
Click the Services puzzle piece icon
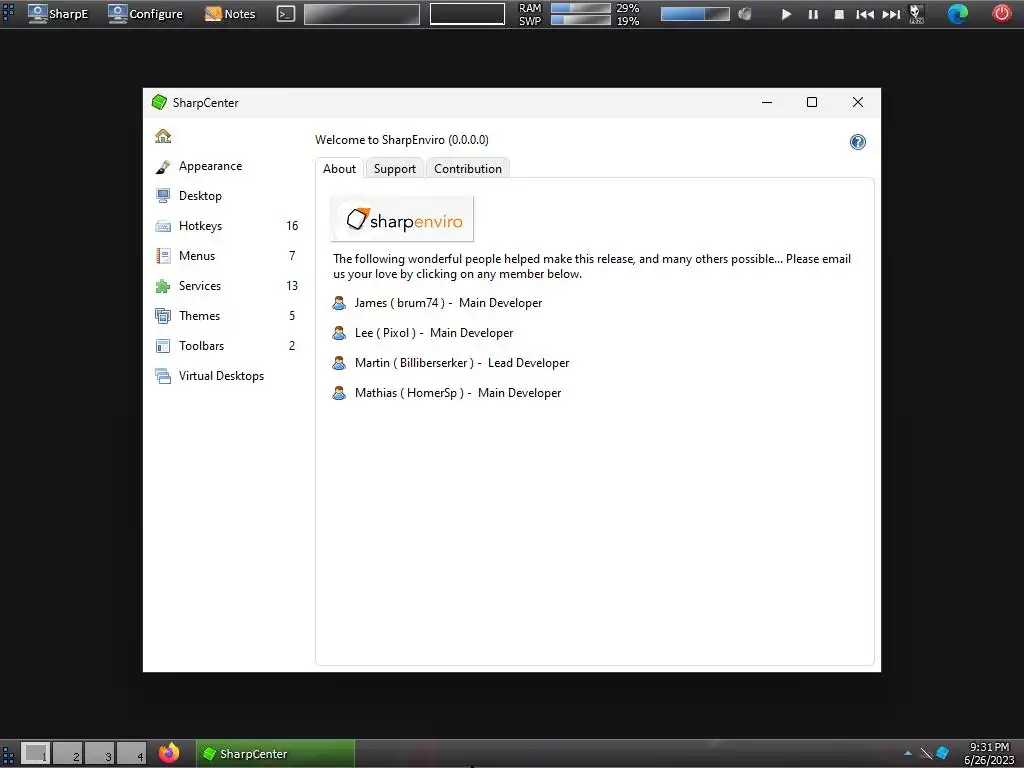pyautogui.click(x=163, y=286)
